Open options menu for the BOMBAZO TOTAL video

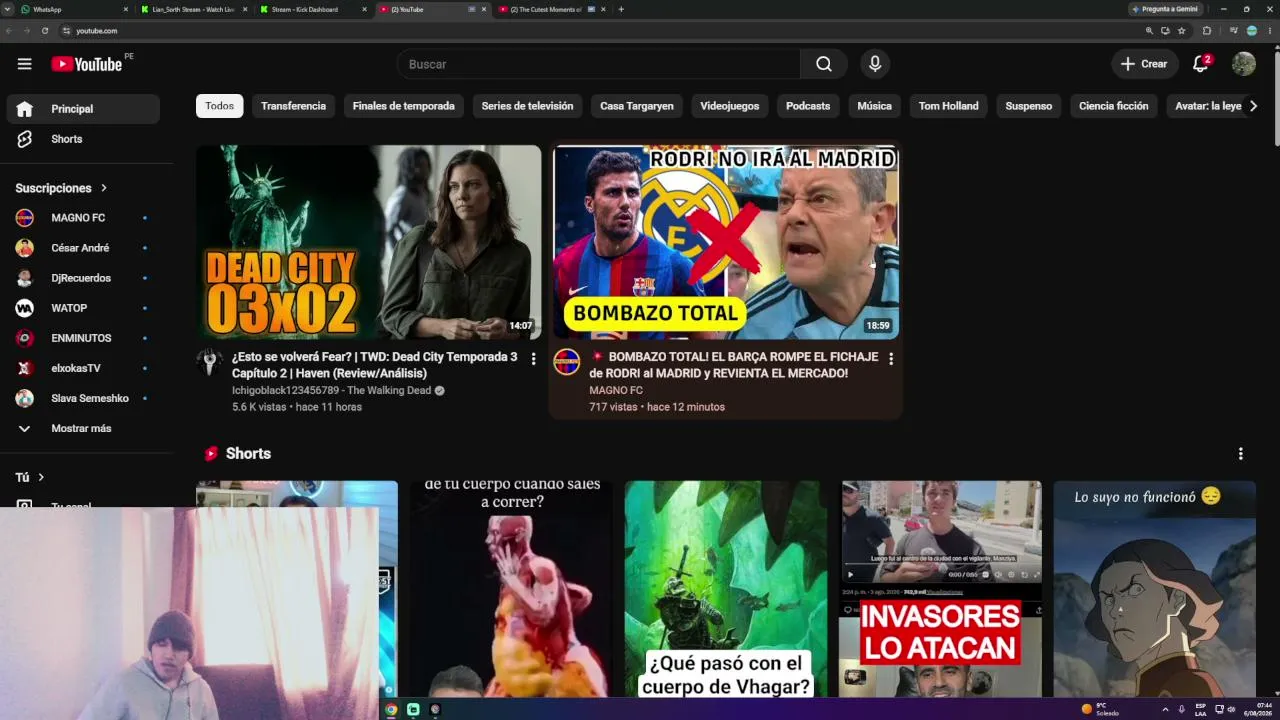[x=891, y=358]
